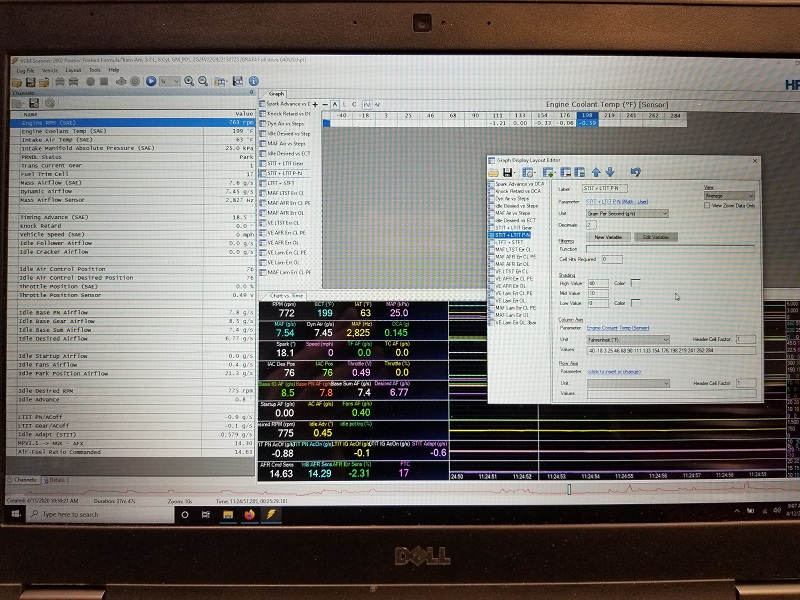This screenshot has width=800, height=600.
Task: Switch to the Chart vs. Time tab
Action: pyautogui.click(x=286, y=295)
